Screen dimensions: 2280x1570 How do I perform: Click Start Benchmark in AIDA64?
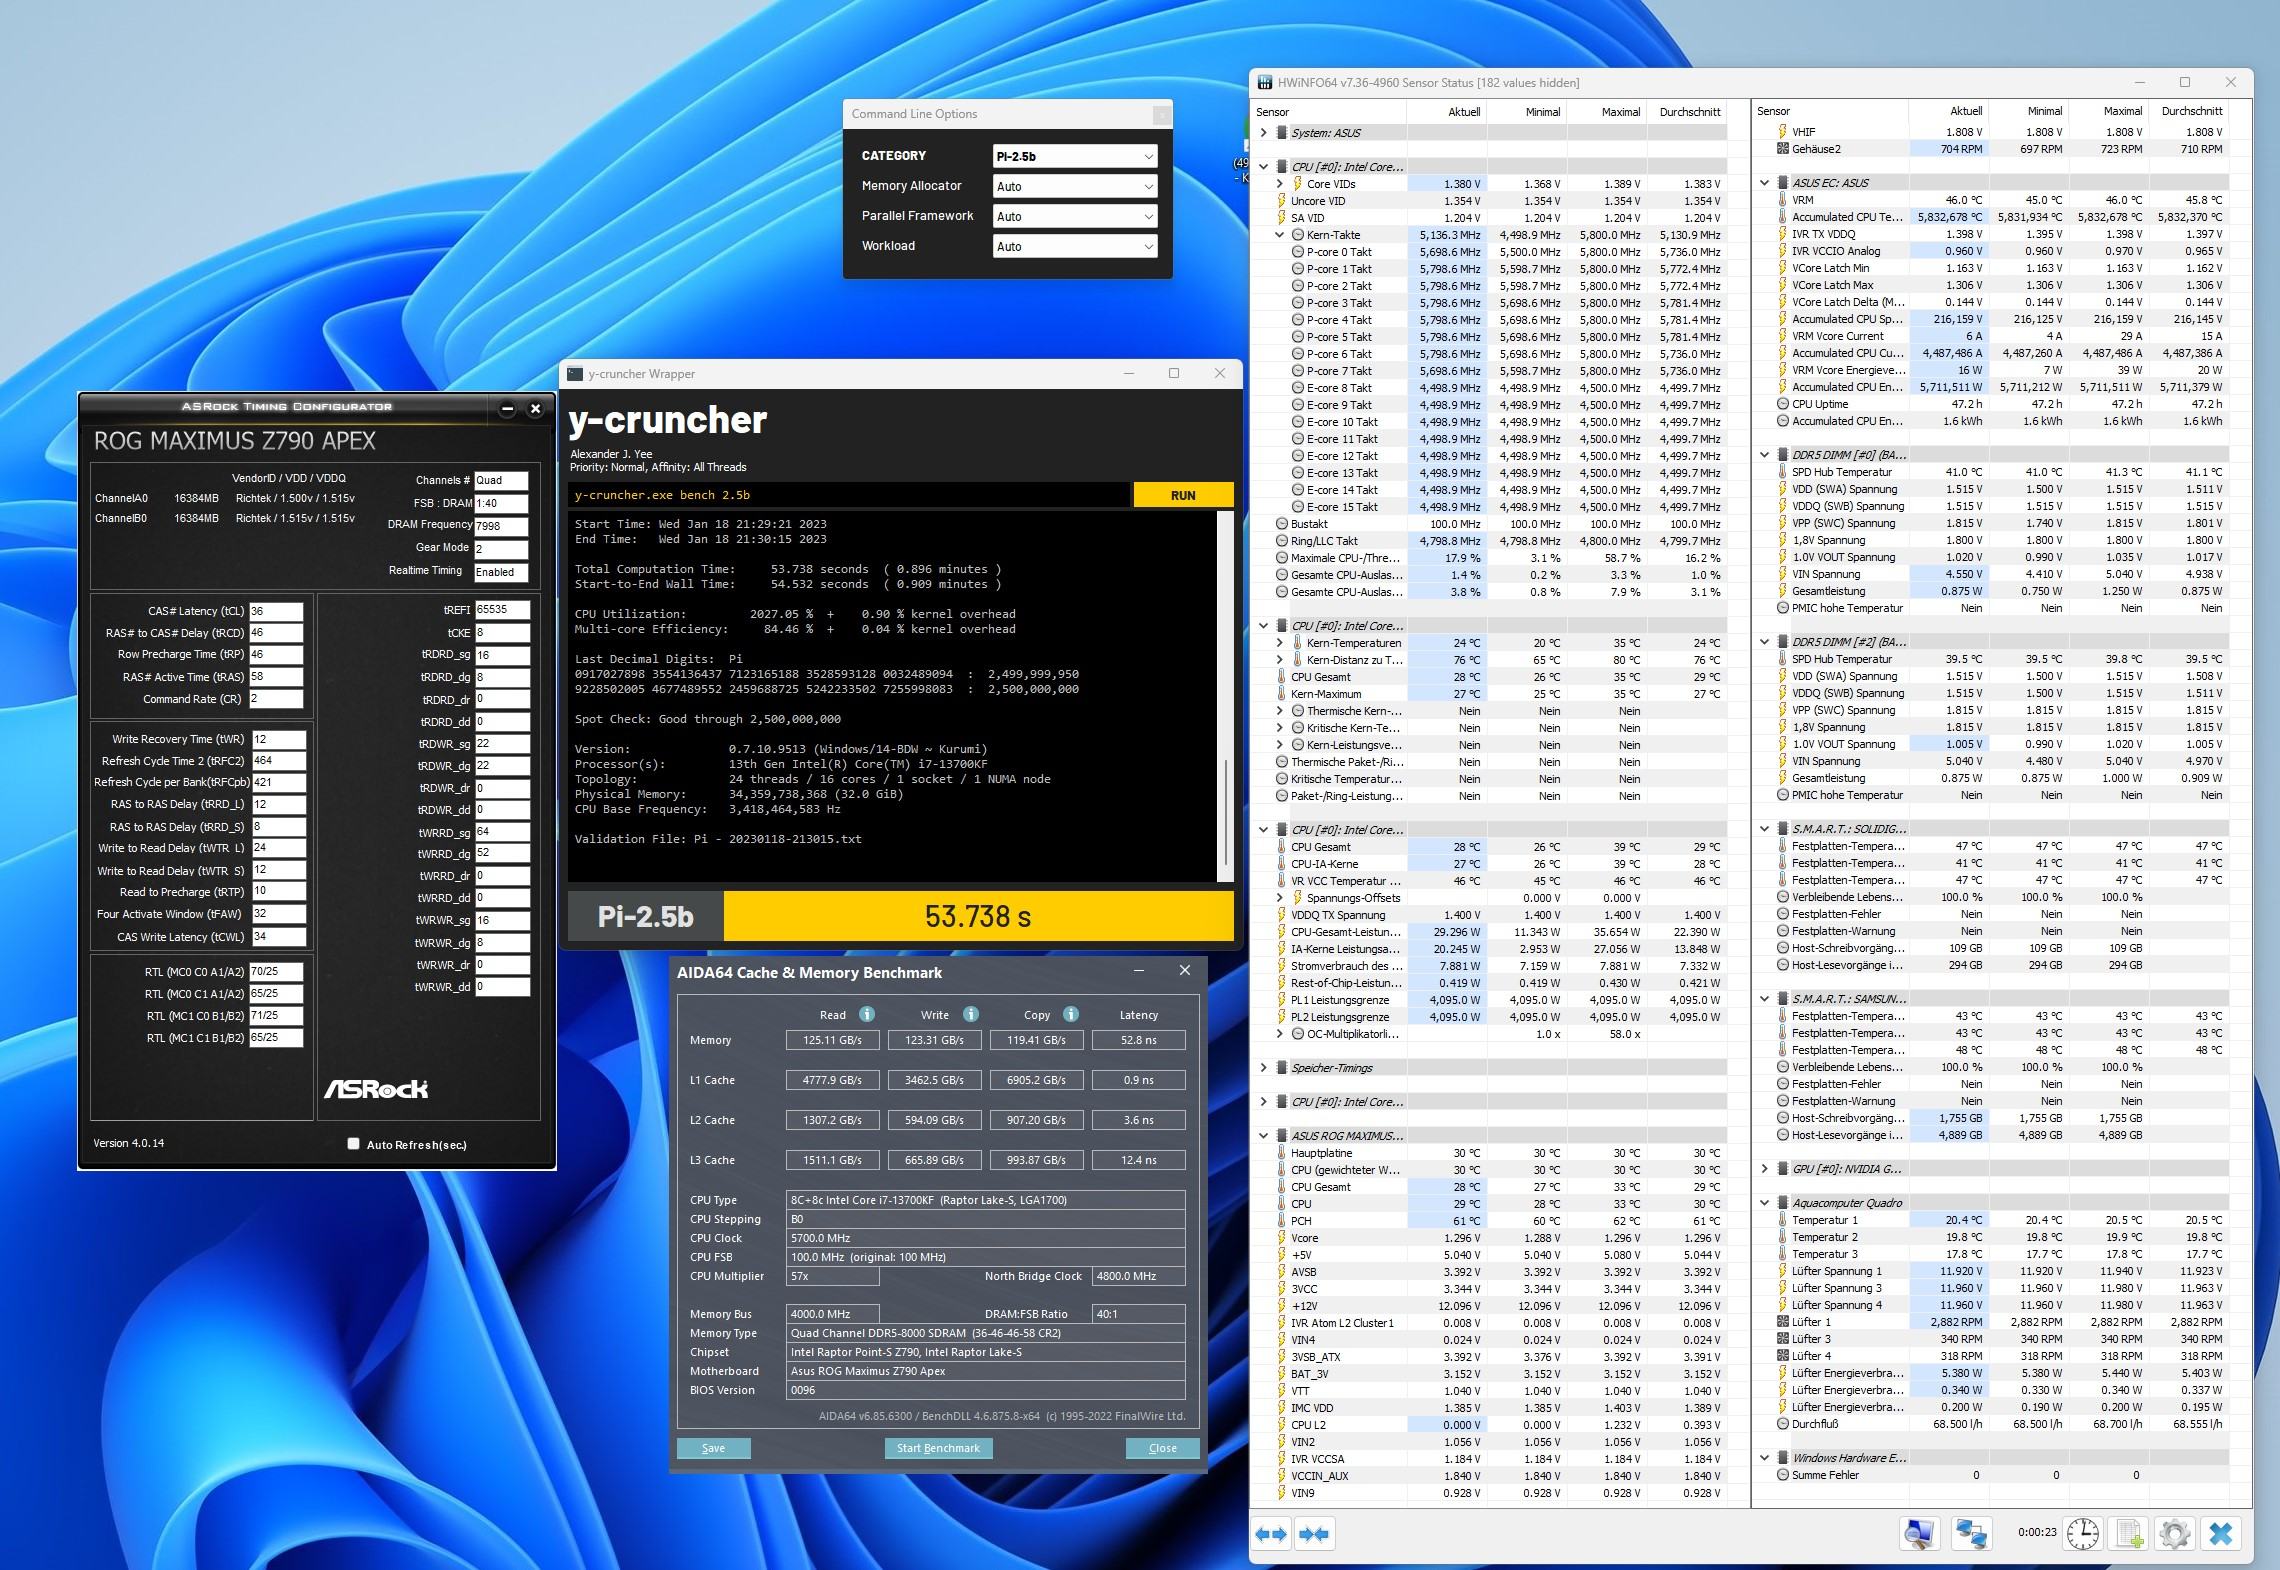click(x=937, y=1448)
